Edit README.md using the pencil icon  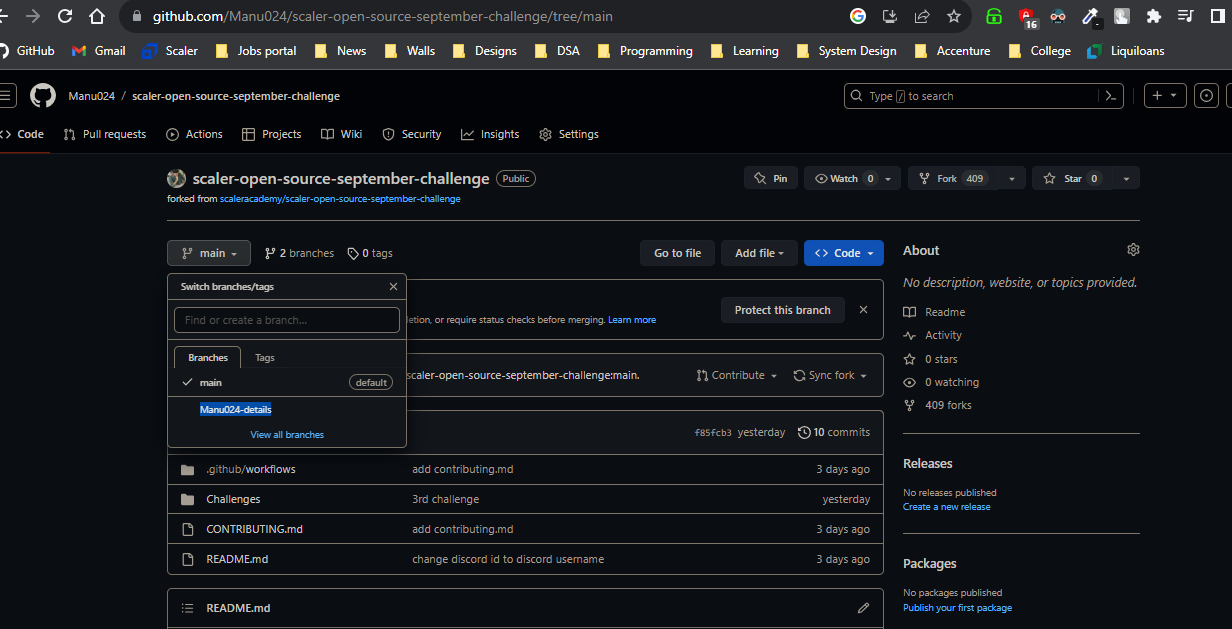pos(864,607)
